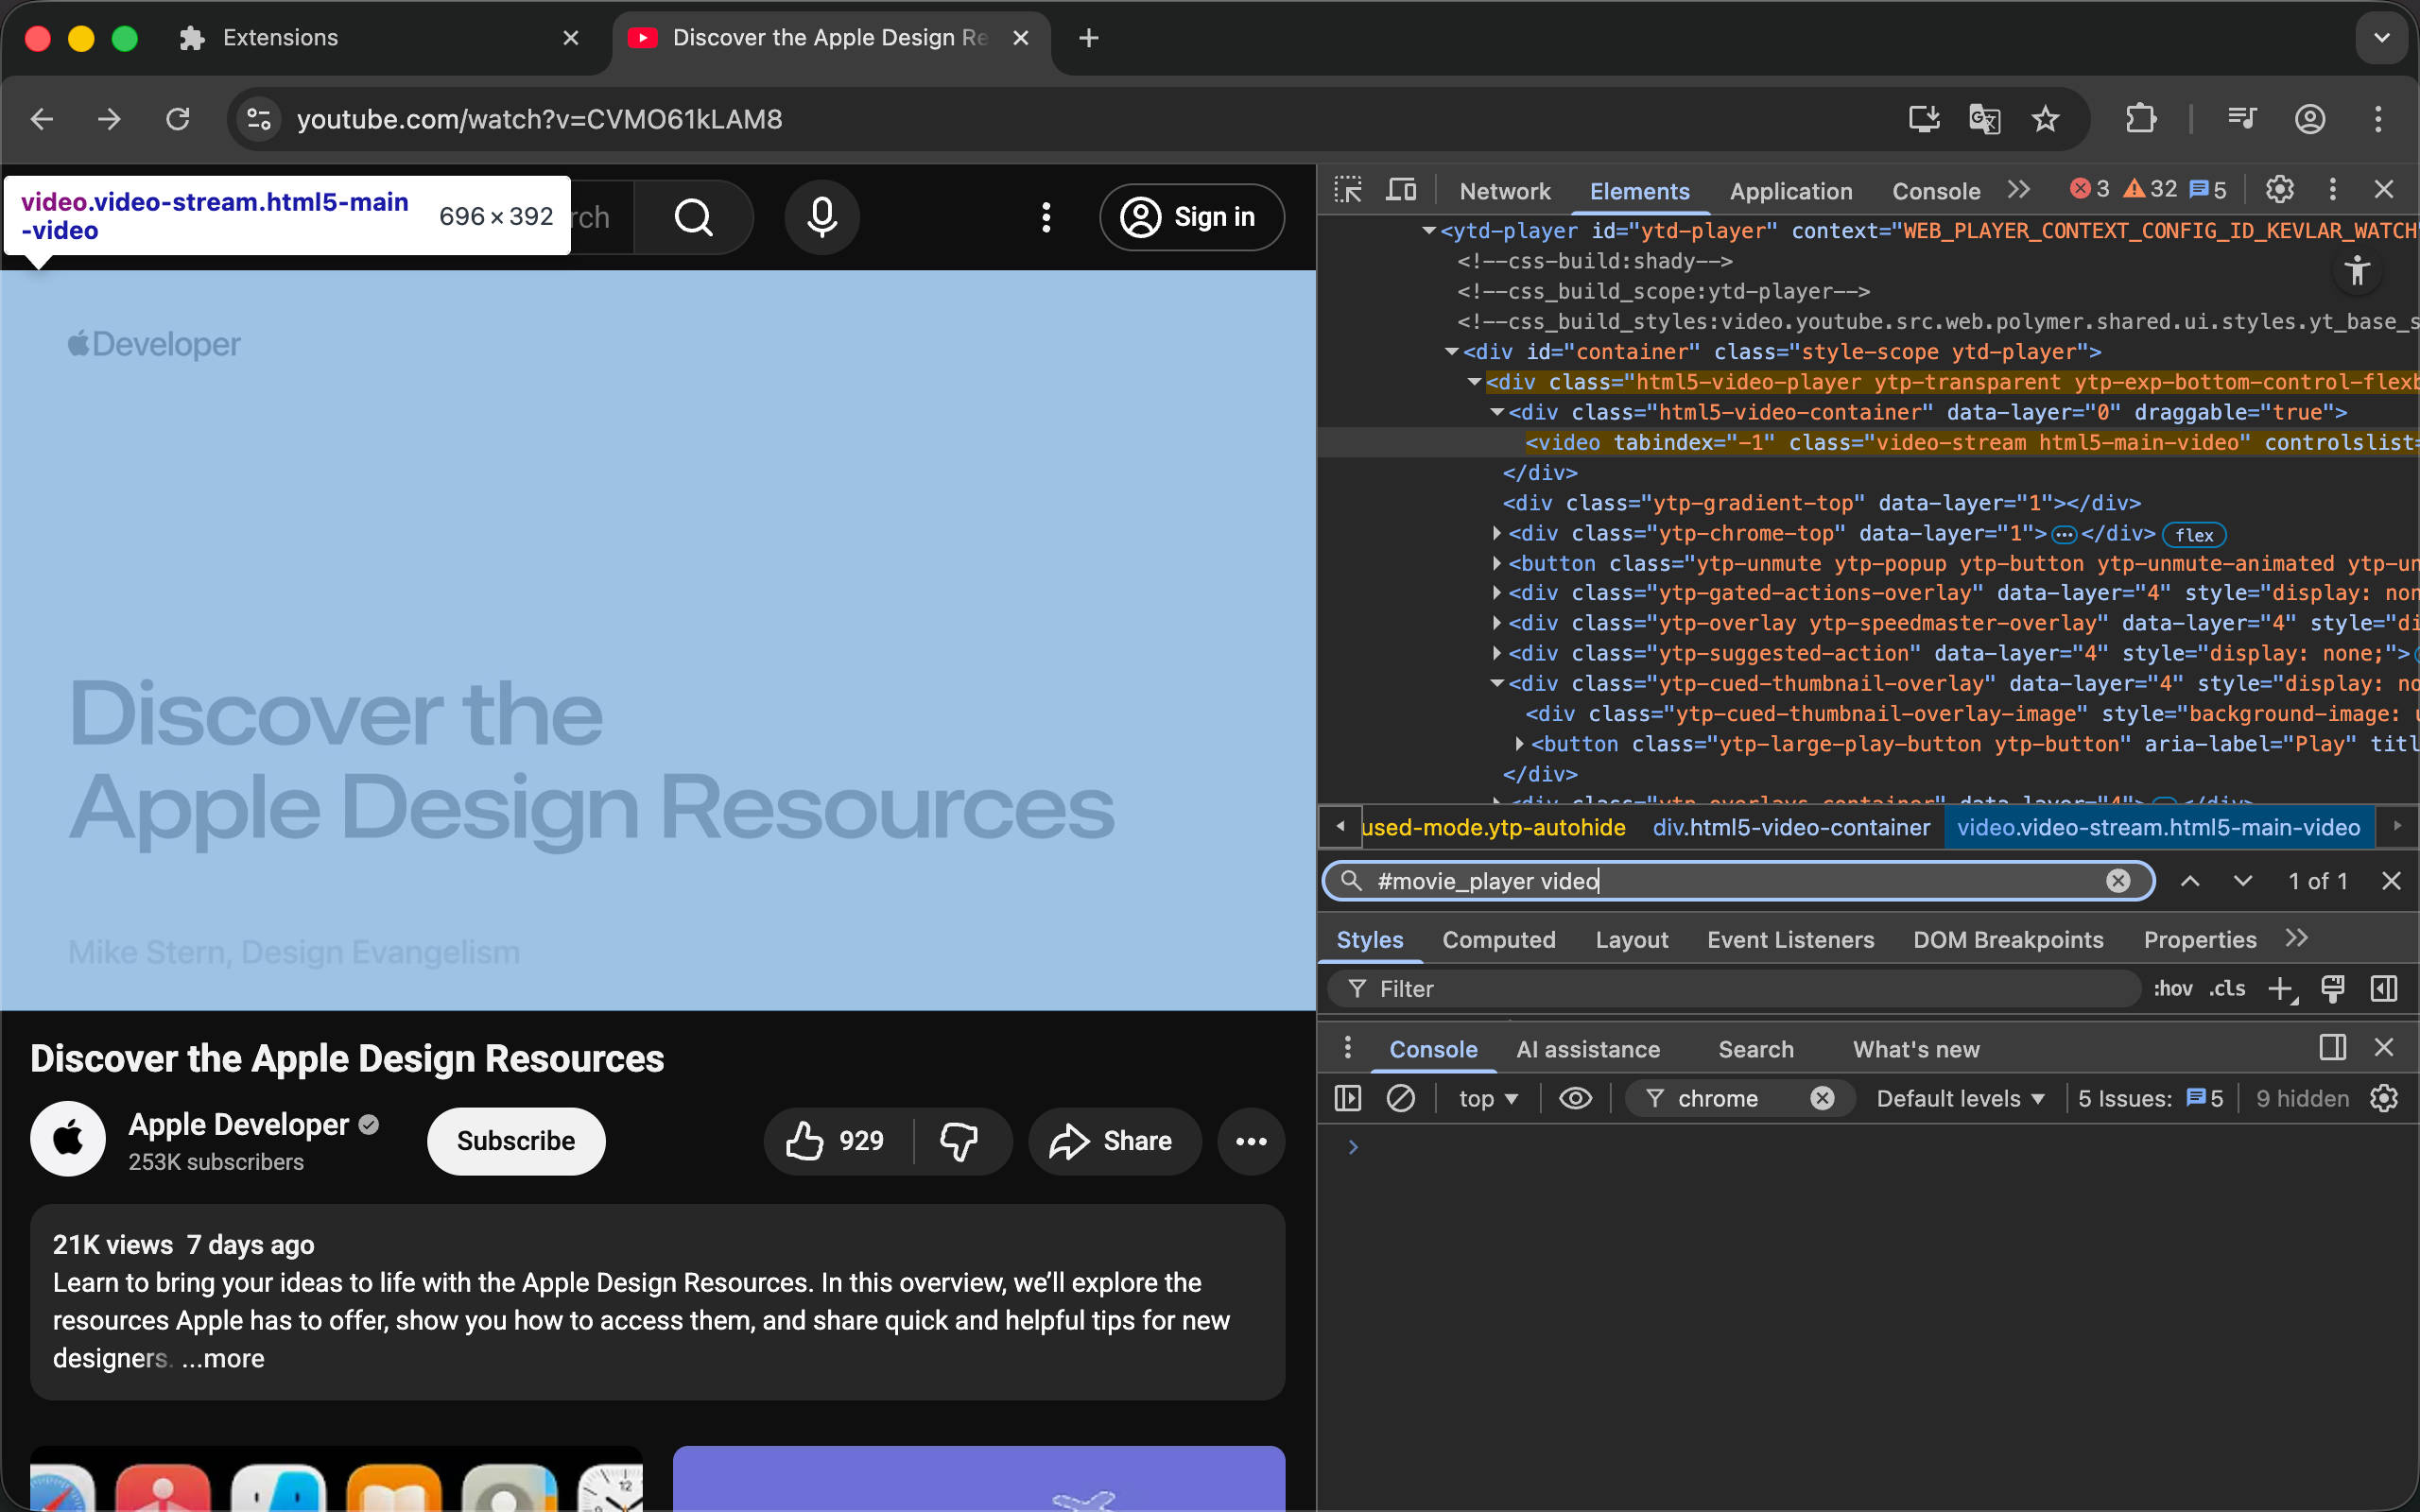The image size is (2420, 1512).
Task: Switch to the Network tab
Action: (1504, 191)
